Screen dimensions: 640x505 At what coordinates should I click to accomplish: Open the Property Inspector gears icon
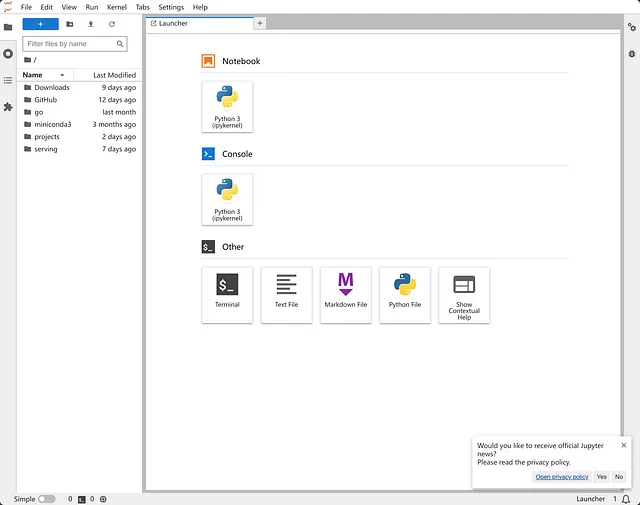[632, 27]
